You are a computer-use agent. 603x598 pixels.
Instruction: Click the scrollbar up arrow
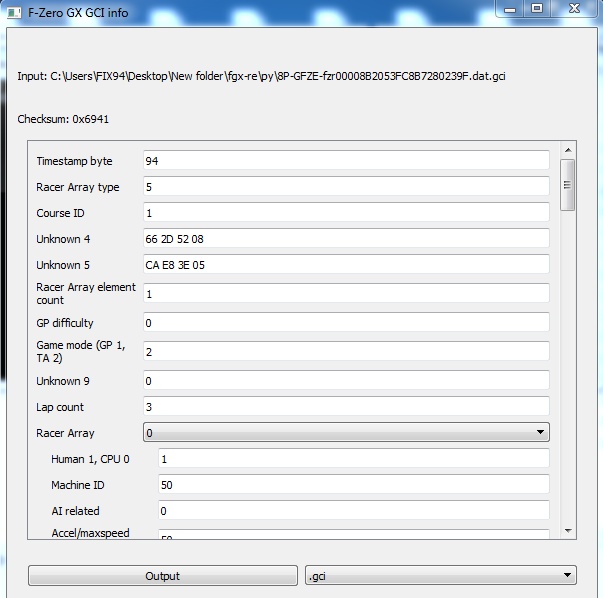click(568, 150)
